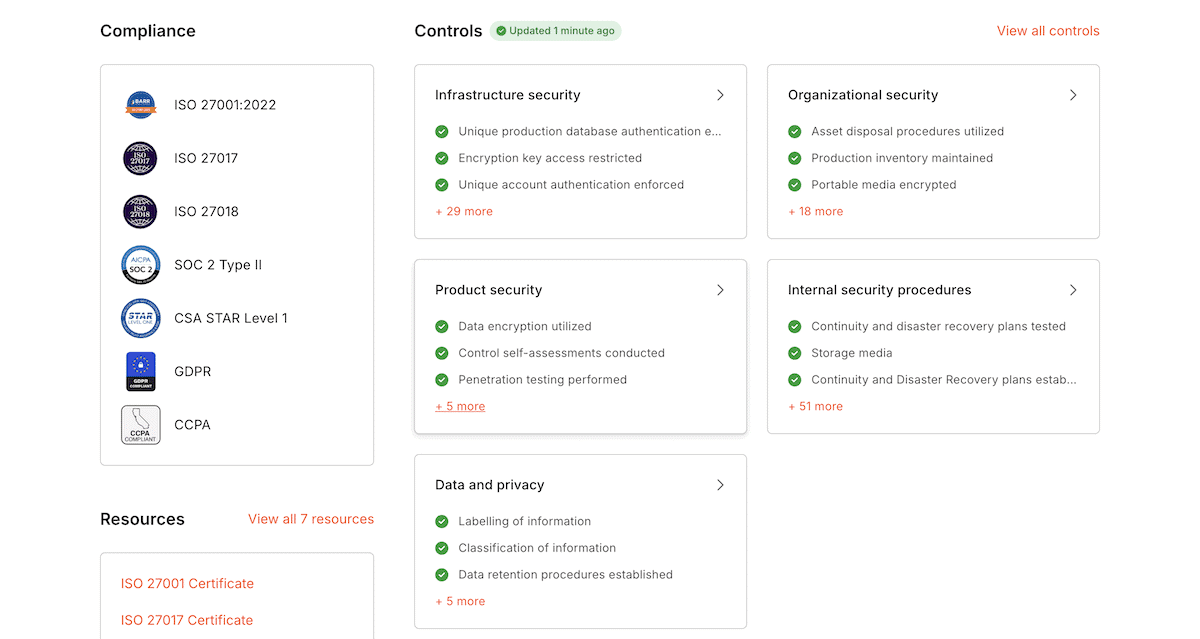Show 29 more infrastructure security controls

coord(463,211)
